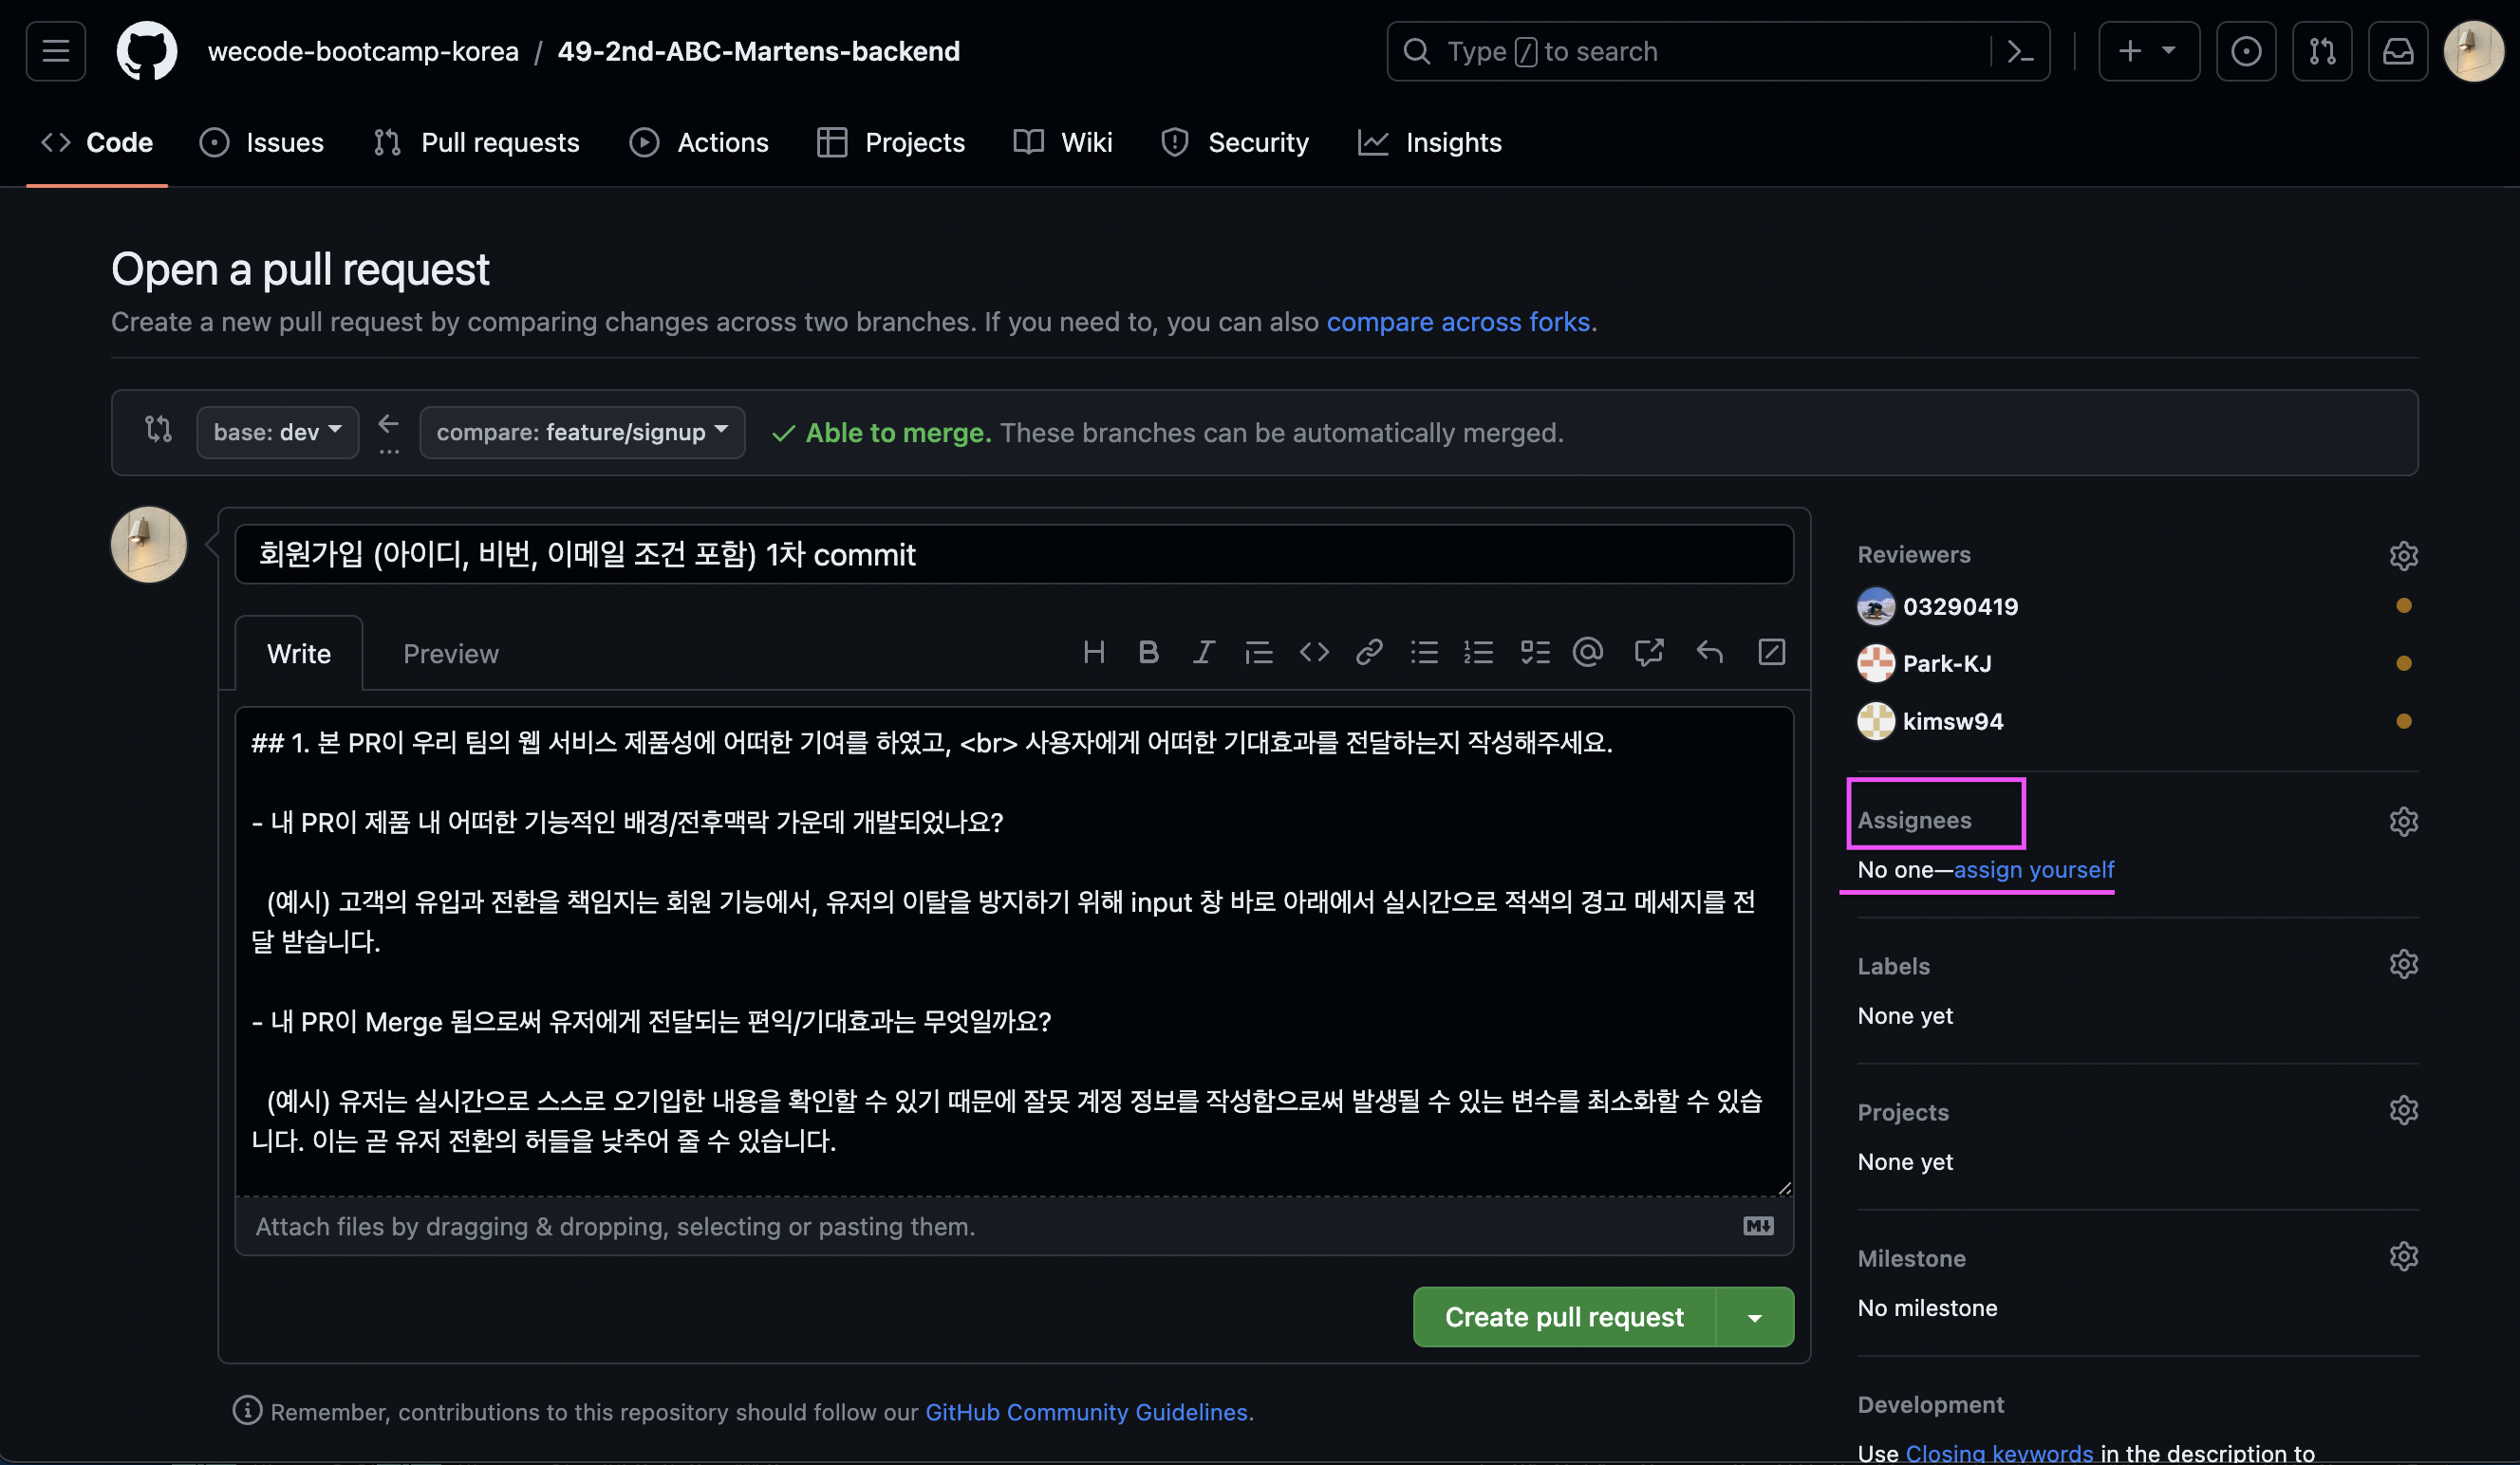The width and height of the screenshot is (2520, 1465).
Task: Click the pull request title field
Action: (1013, 555)
